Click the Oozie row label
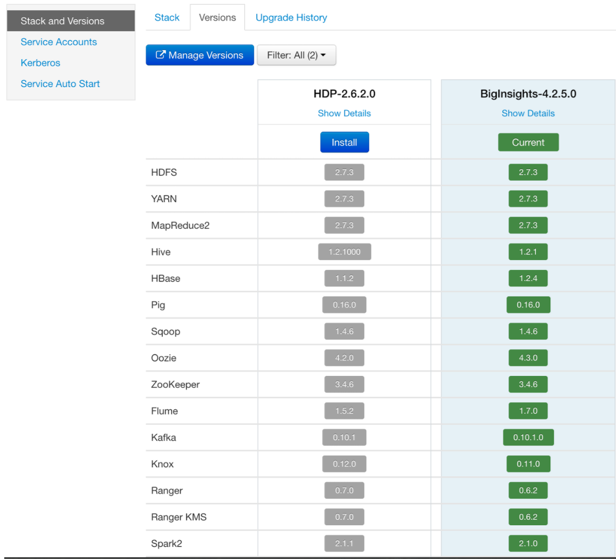Screen dimensions: 616x560 pos(163,358)
